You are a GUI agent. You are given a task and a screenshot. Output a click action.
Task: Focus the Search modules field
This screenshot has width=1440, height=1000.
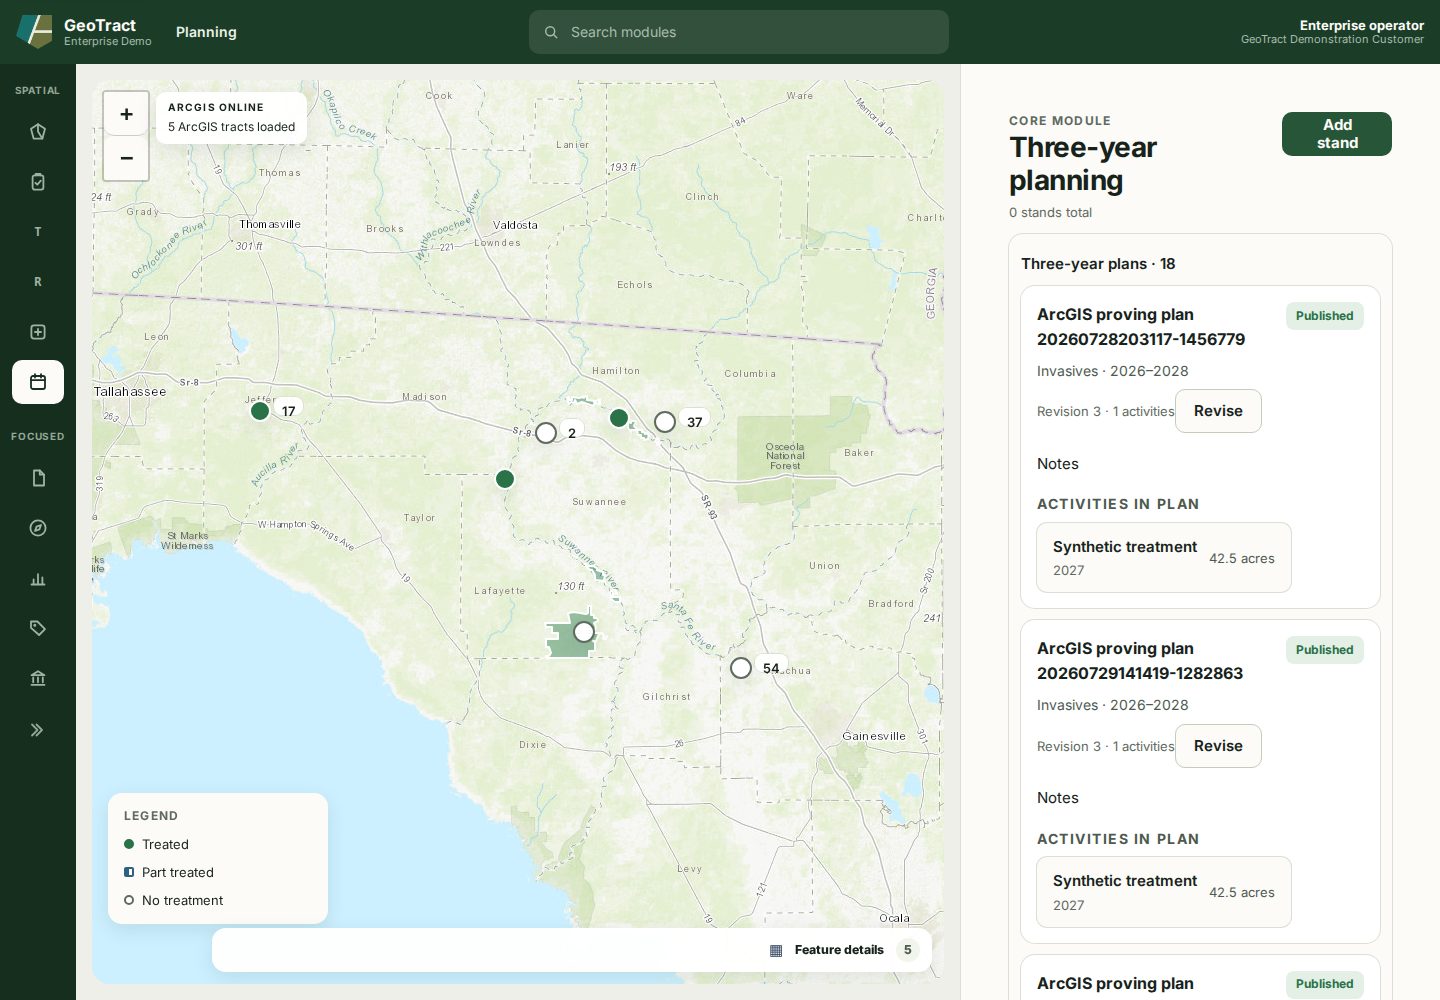pos(739,32)
